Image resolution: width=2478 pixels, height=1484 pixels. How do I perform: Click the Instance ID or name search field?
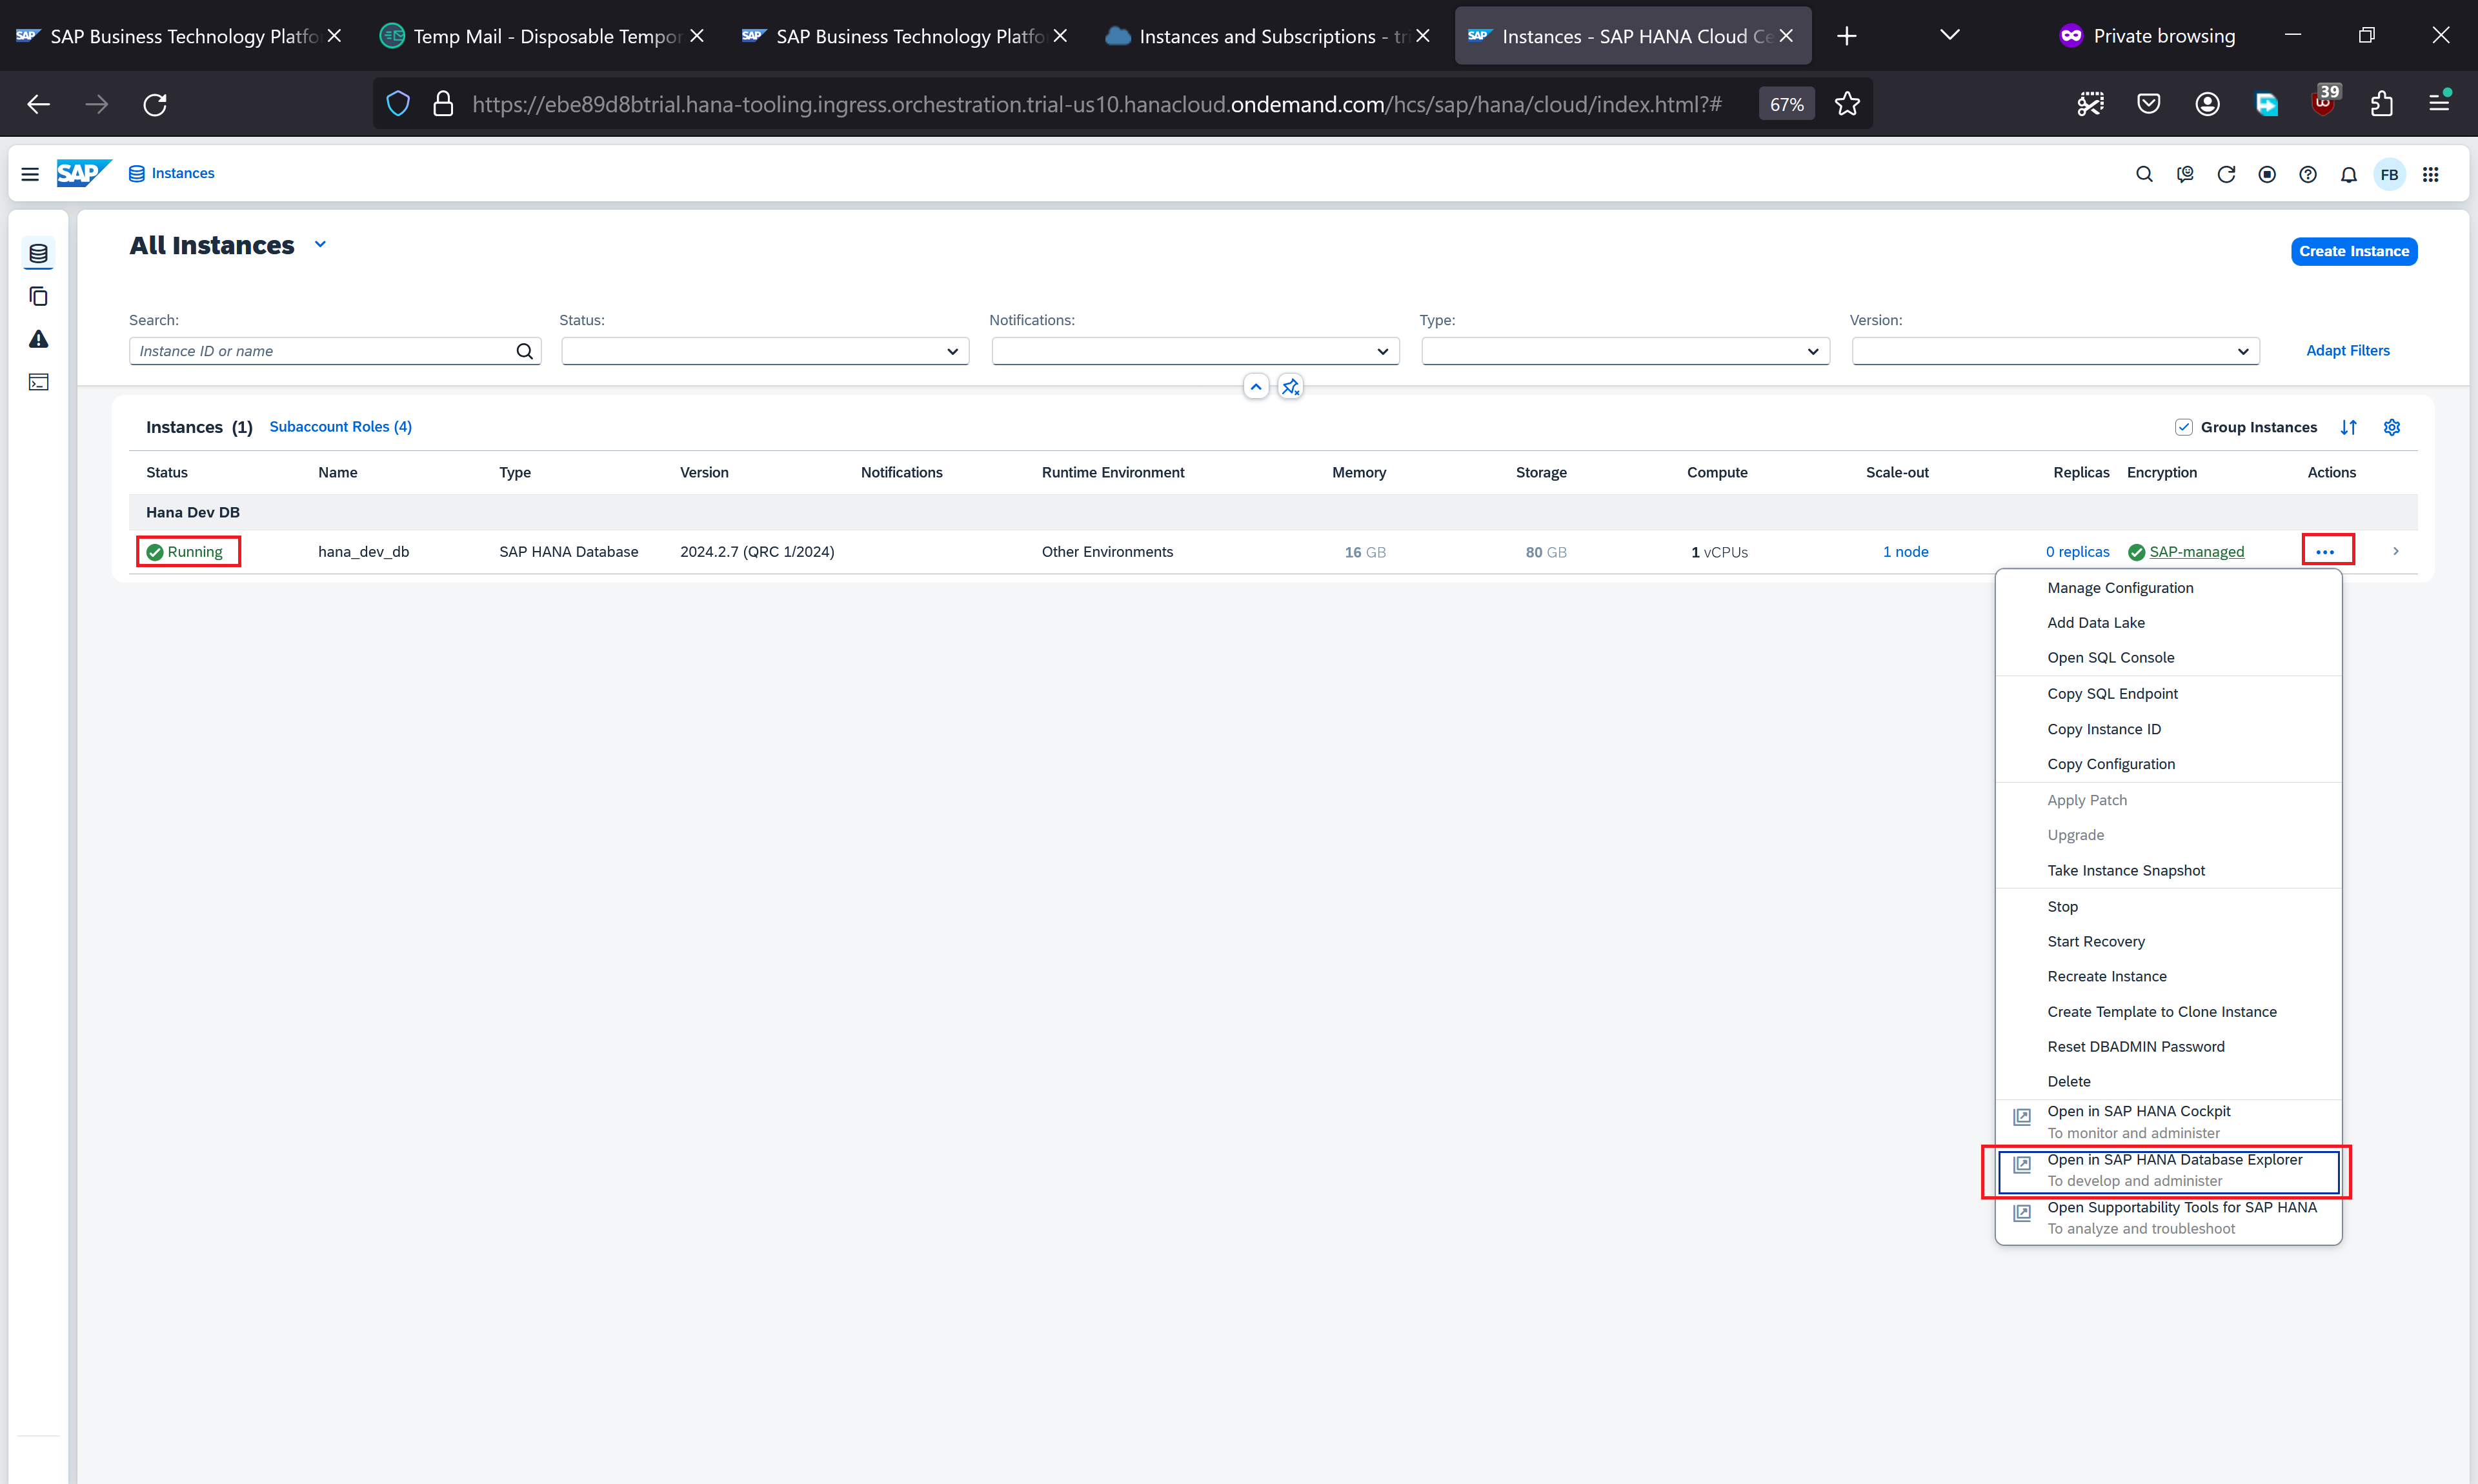[x=320, y=351]
